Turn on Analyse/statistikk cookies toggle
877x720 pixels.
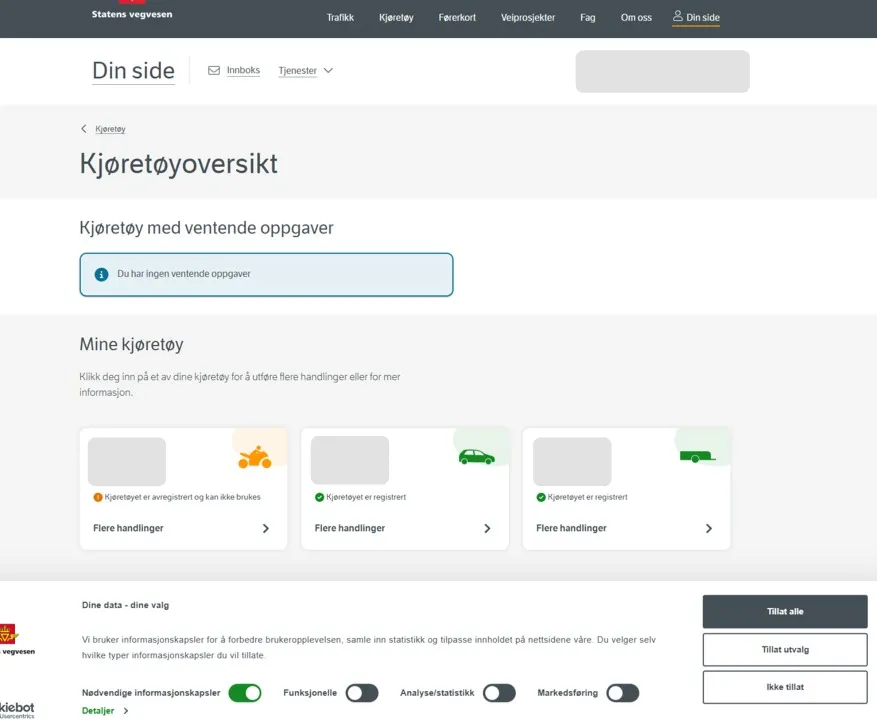click(499, 693)
